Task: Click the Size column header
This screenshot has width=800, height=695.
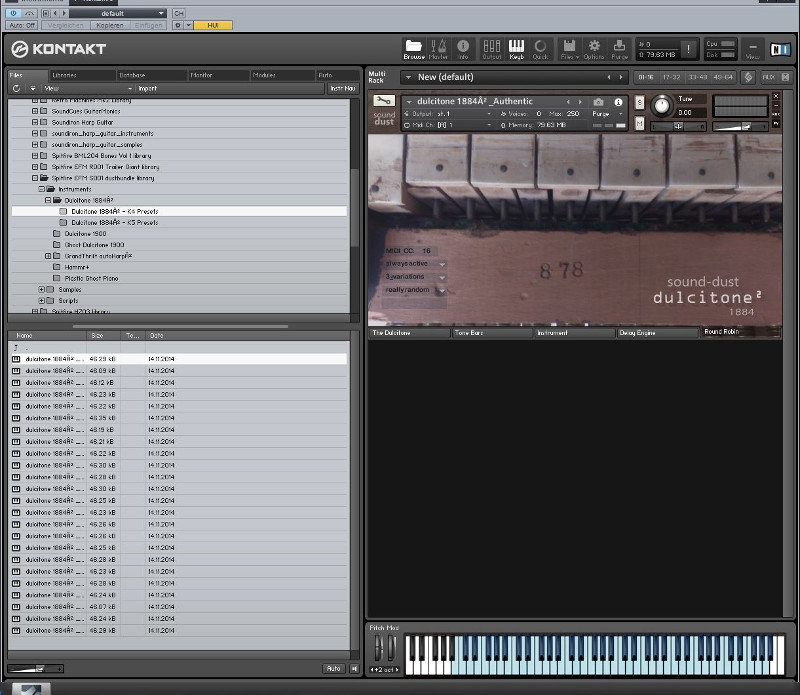Action: (105, 335)
